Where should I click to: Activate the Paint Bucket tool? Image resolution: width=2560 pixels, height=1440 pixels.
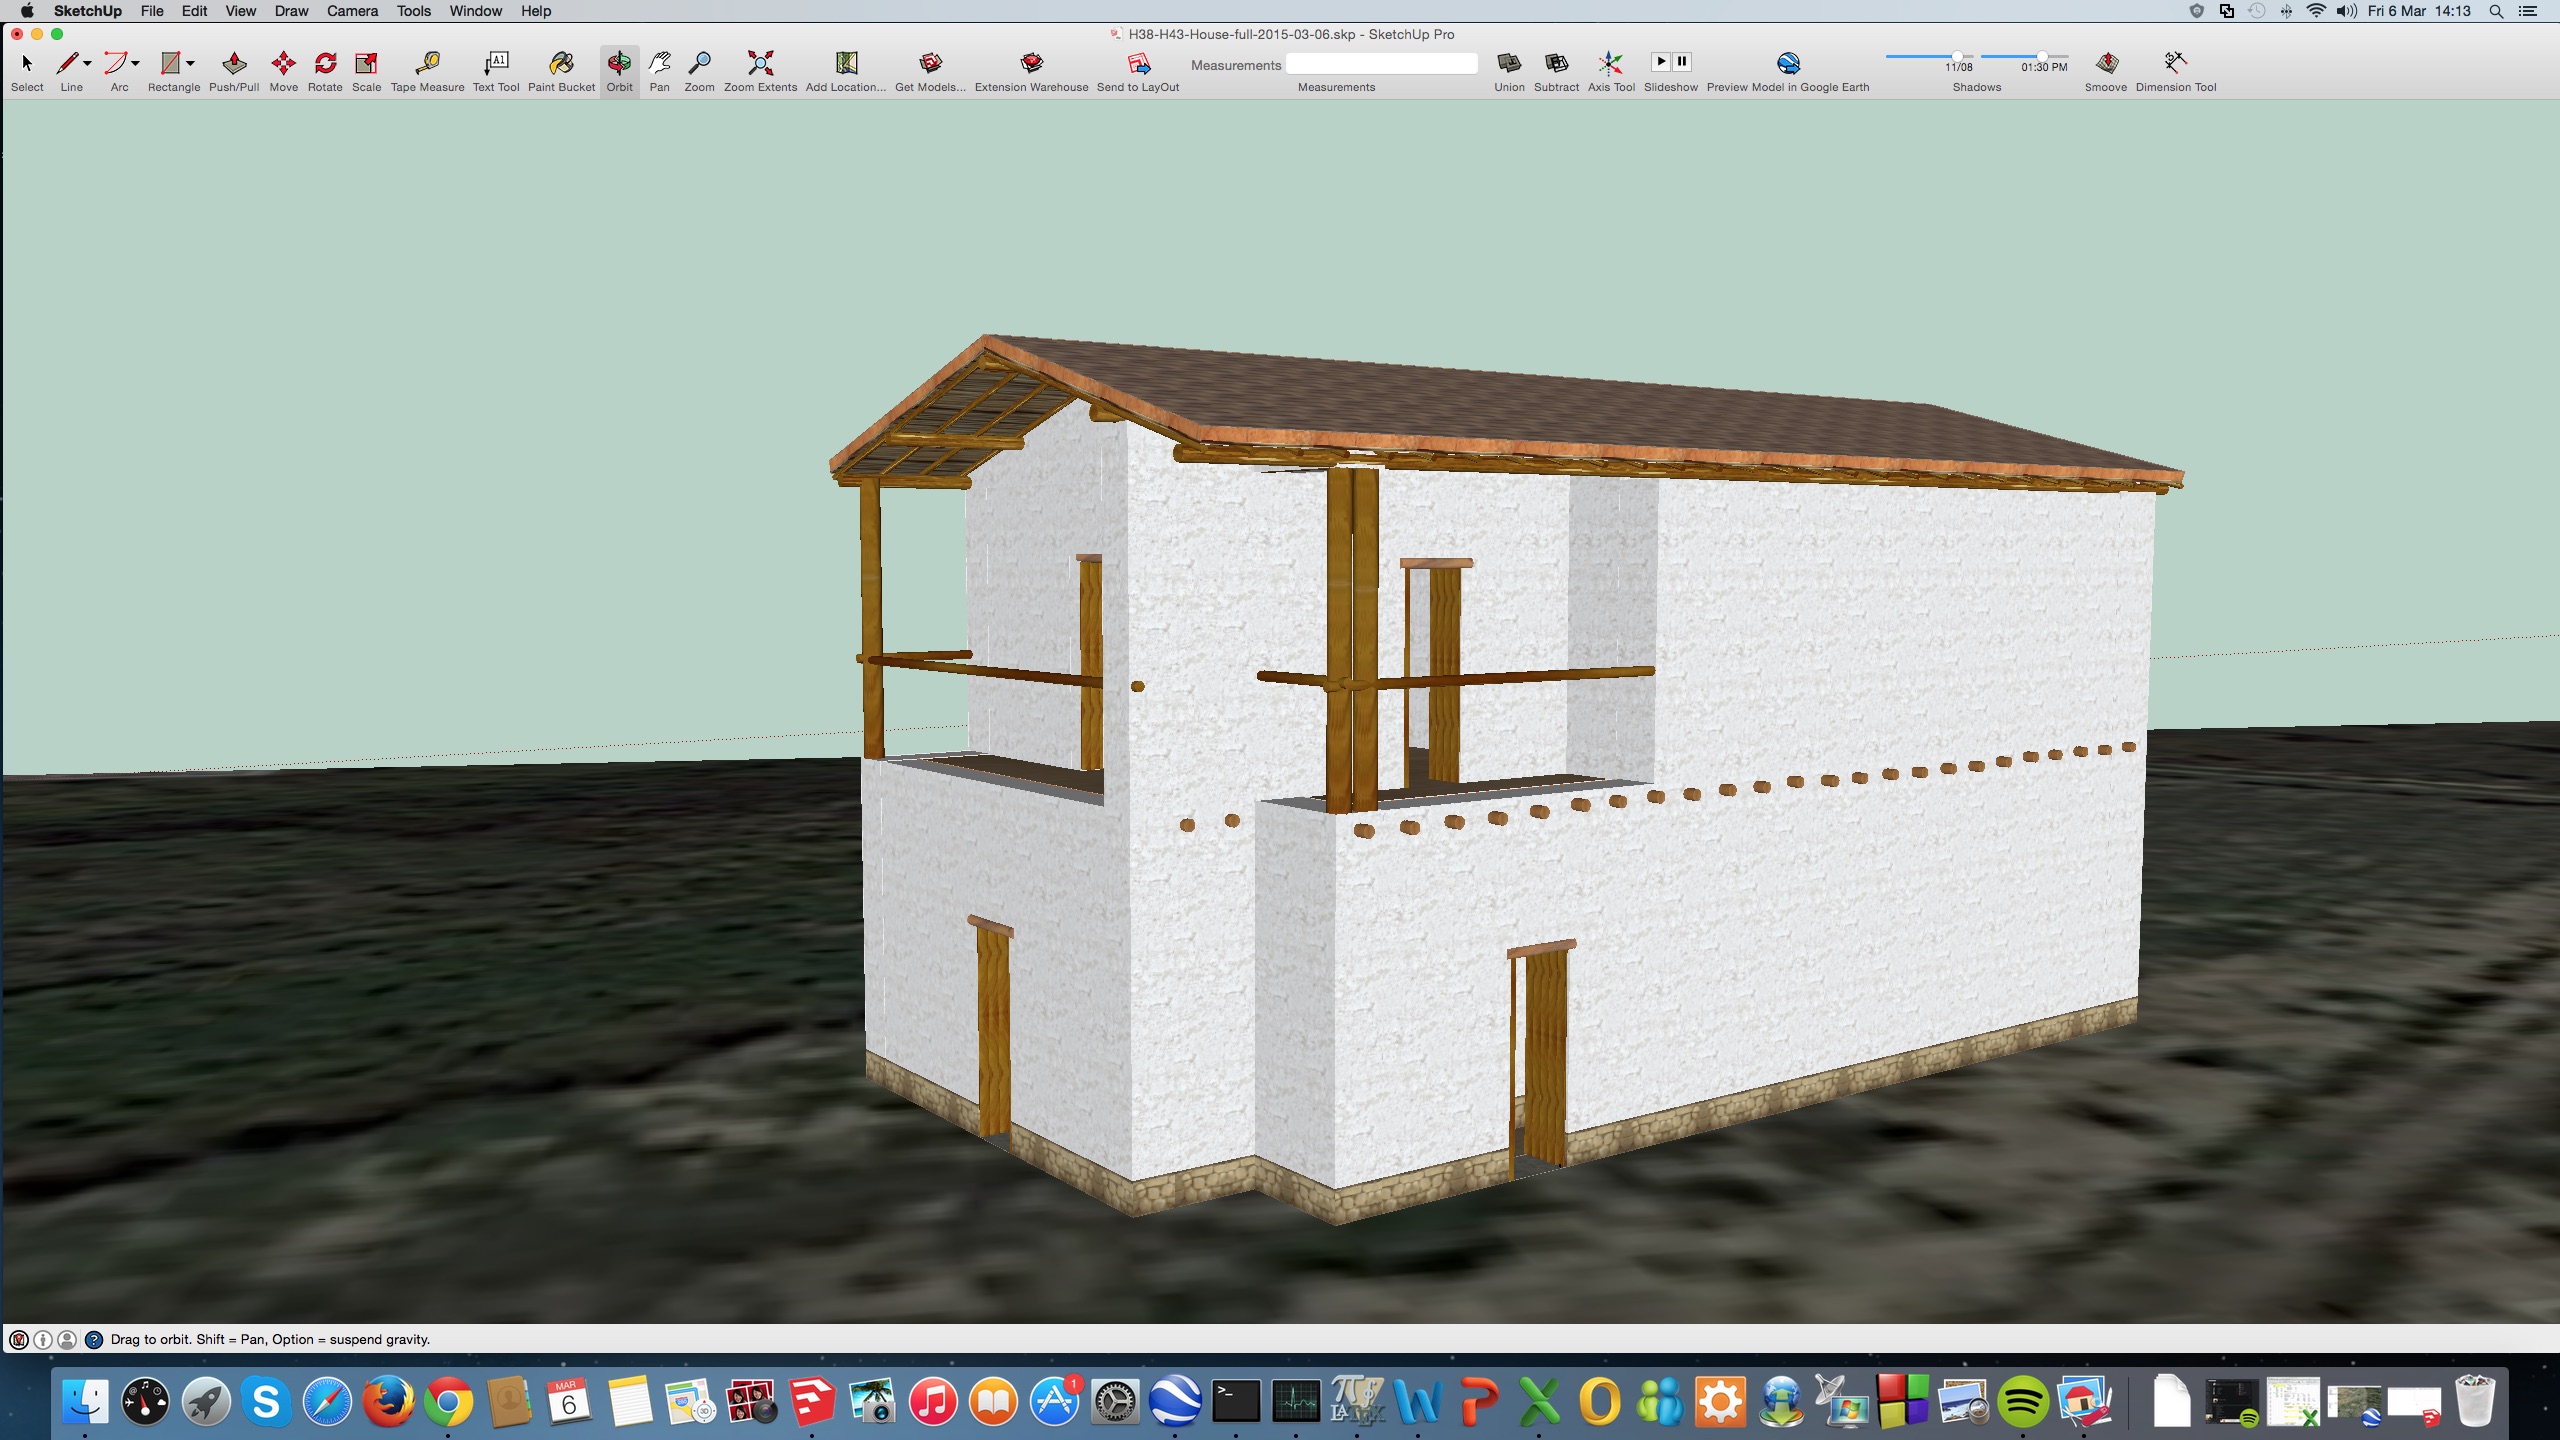pos(561,64)
